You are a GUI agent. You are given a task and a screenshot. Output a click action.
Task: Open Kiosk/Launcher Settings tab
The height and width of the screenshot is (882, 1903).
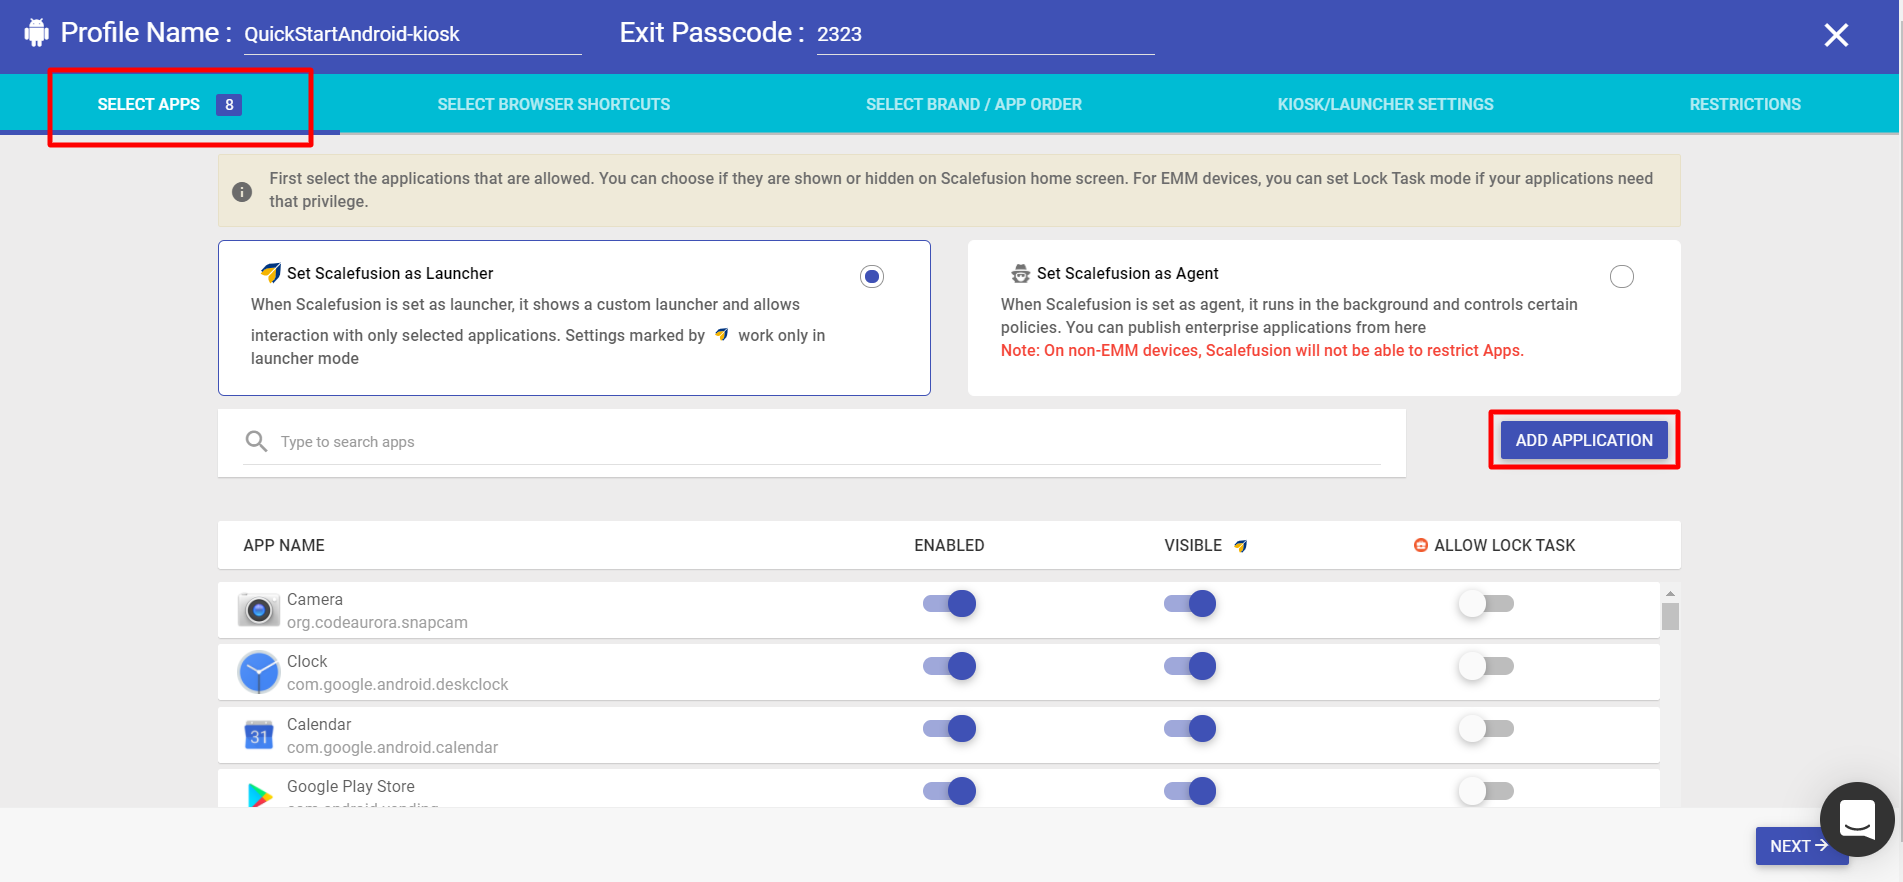[x=1385, y=104]
